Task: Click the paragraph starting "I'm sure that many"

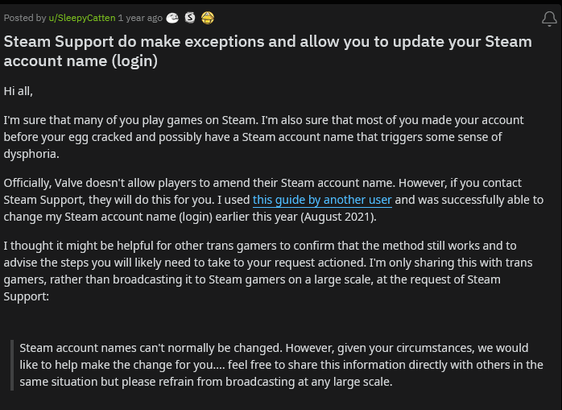Action: (263, 137)
